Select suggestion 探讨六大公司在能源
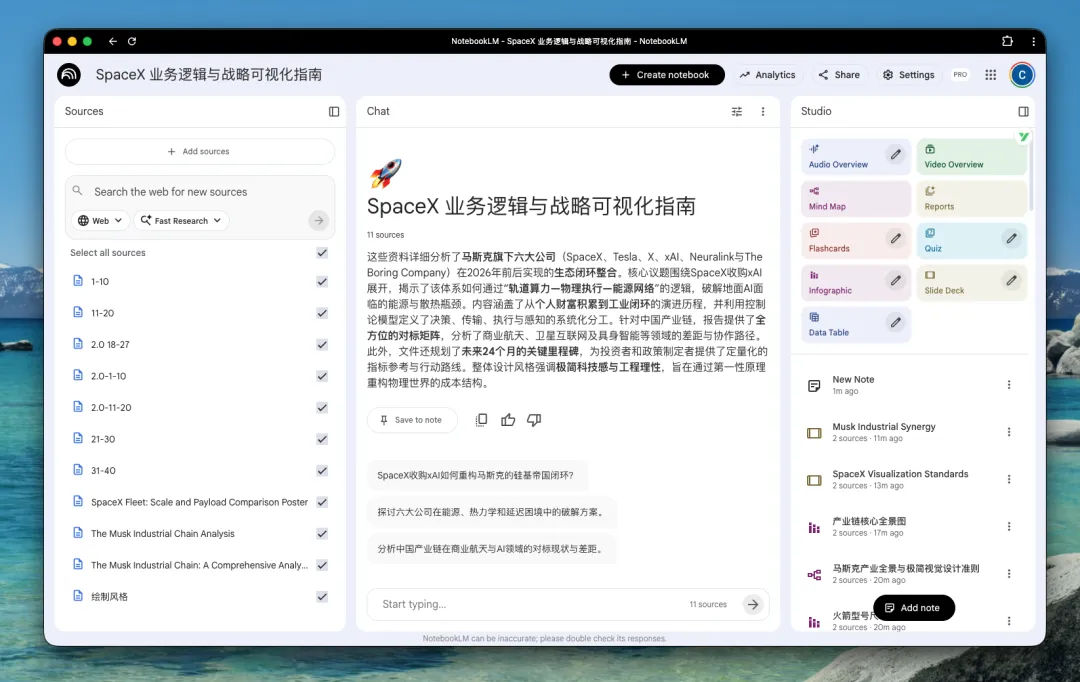1080x682 pixels. (492, 512)
